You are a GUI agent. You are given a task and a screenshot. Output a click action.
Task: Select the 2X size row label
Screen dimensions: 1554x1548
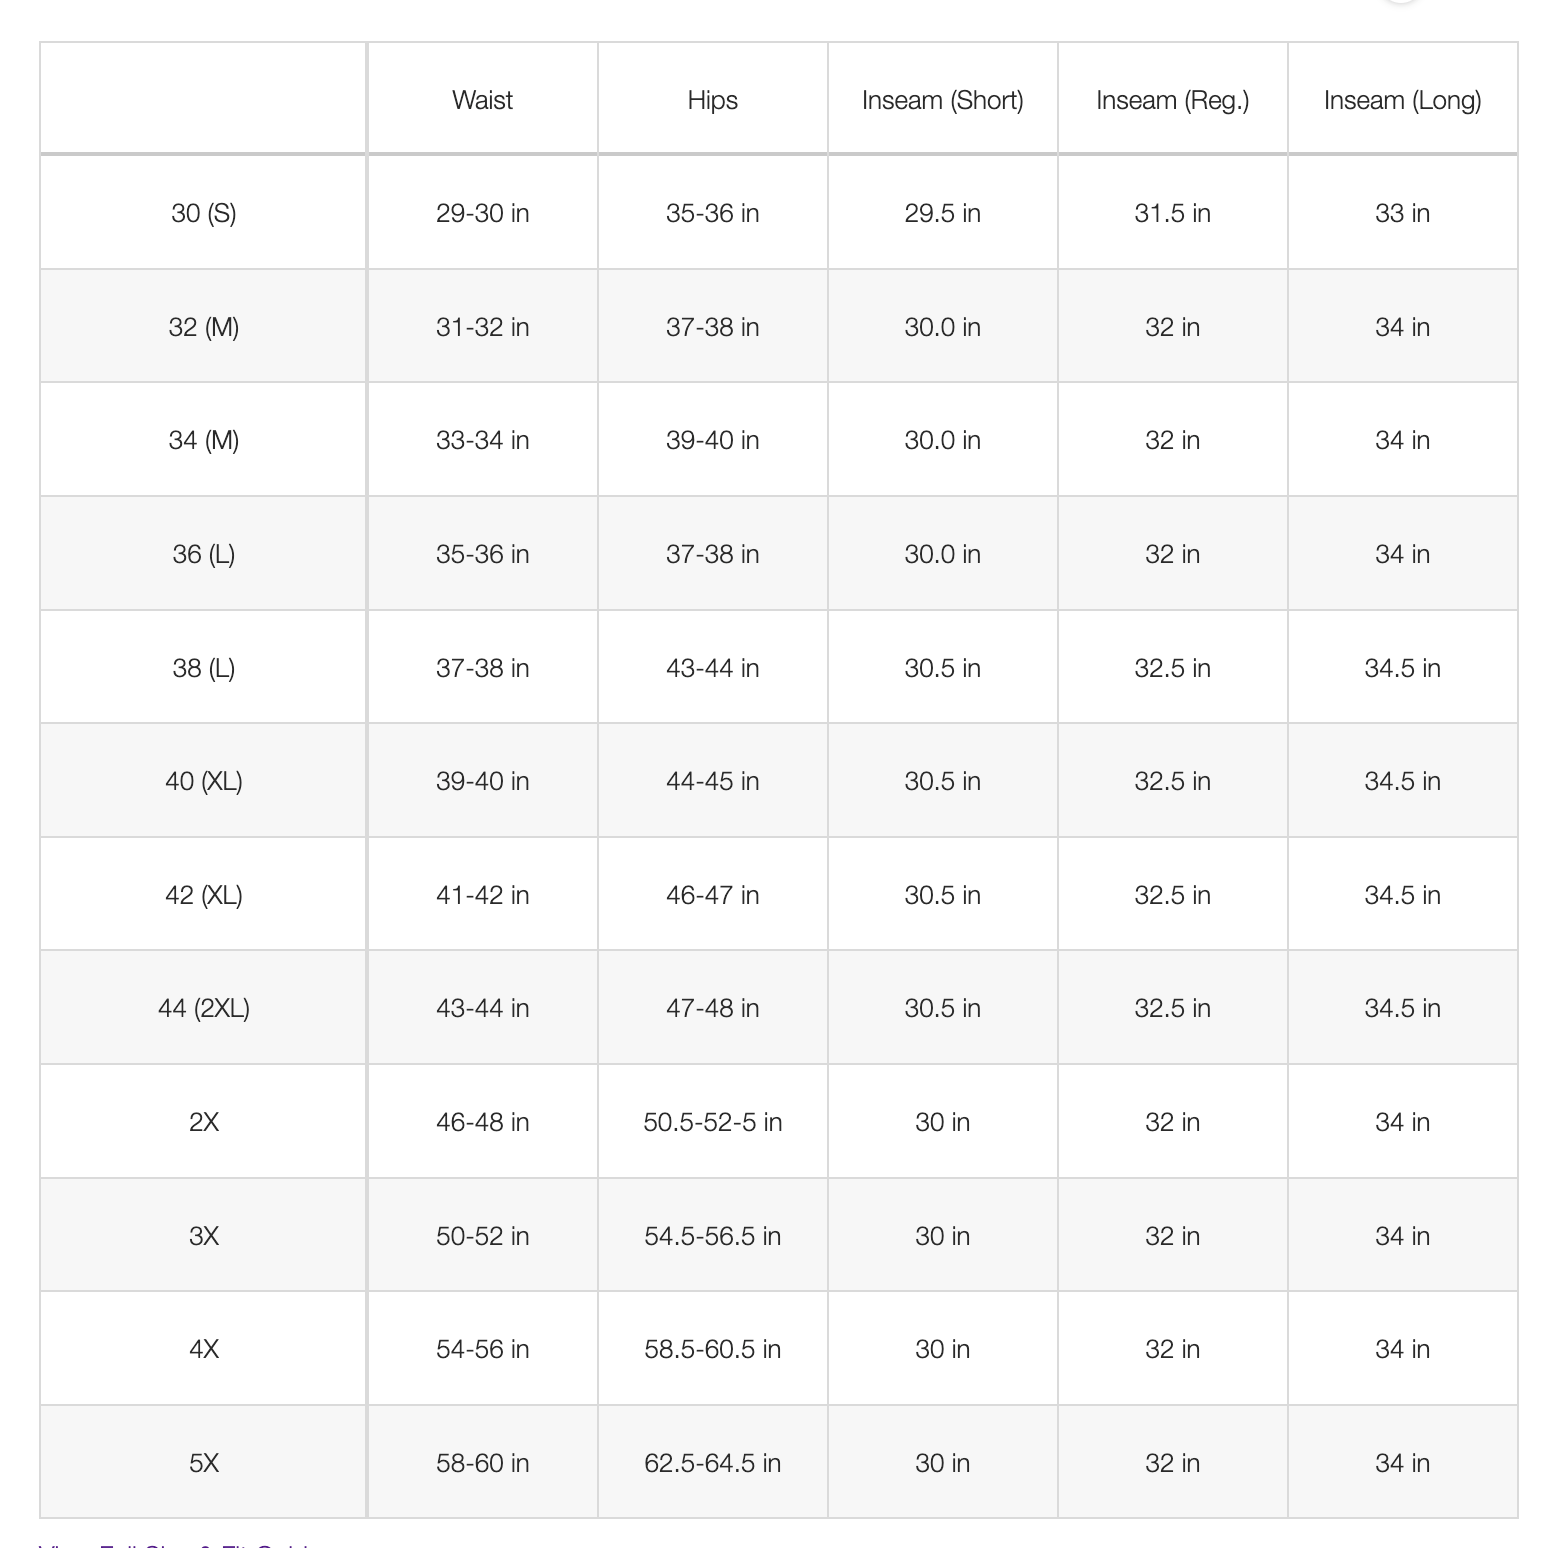(203, 1122)
